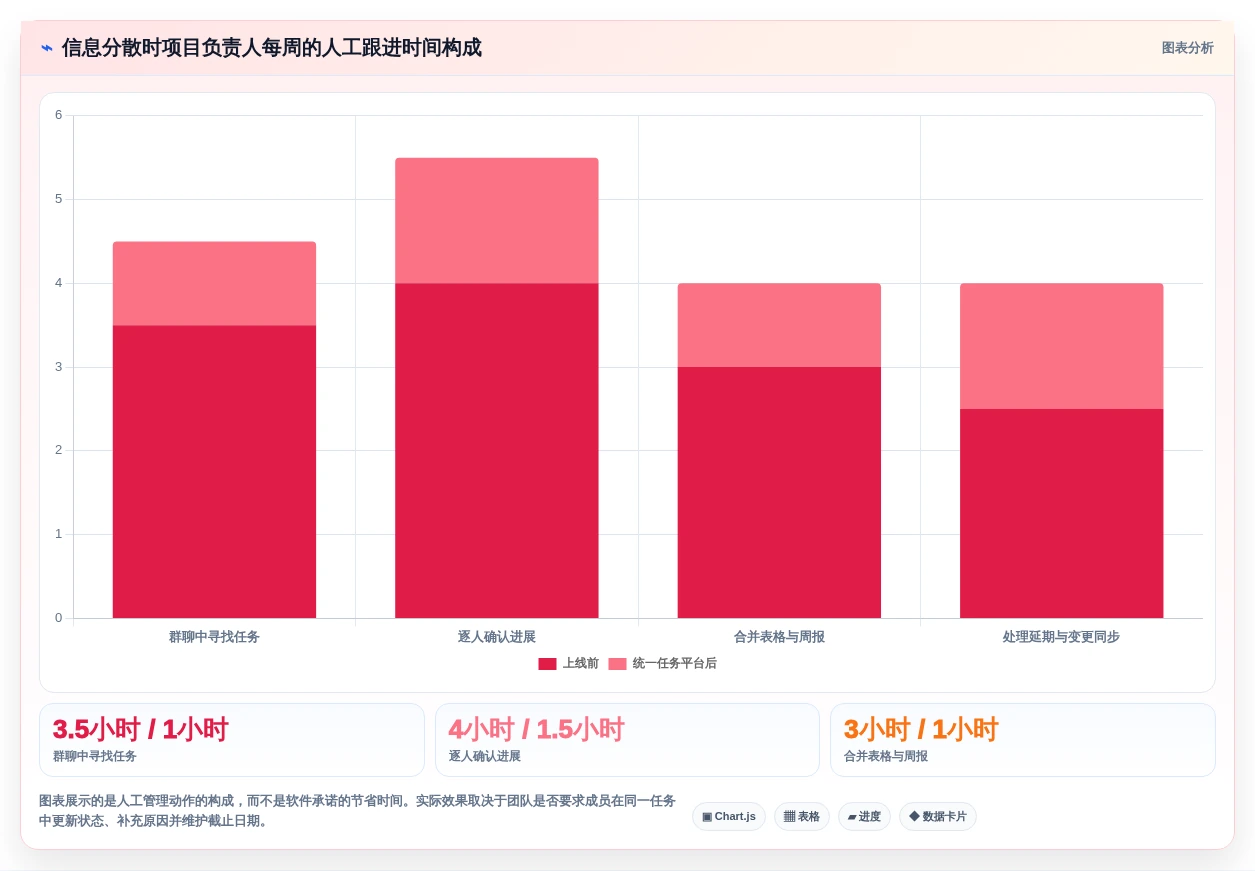Click the pink 处理延期与变更同步 bar segment
The height and width of the screenshot is (871, 1255).
pyautogui.click(x=1062, y=346)
